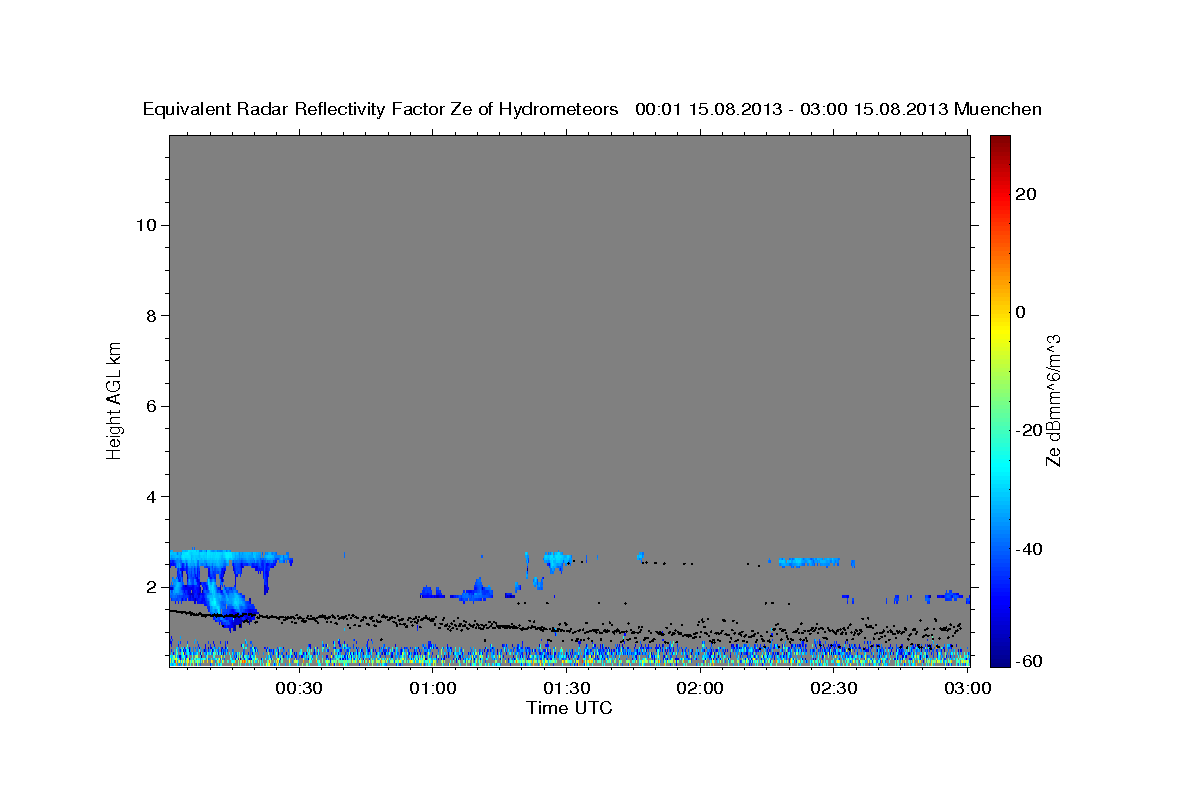Click the plot title text
Screen dimensions: 1200x800
(x=592, y=109)
